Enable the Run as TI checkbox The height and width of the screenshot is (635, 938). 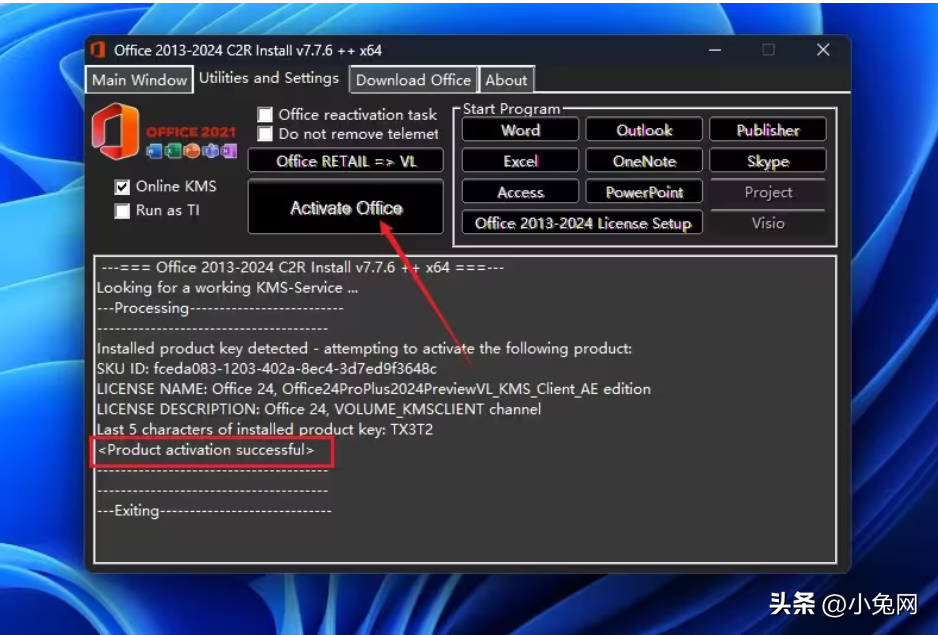pyautogui.click(x=122, y=211)
